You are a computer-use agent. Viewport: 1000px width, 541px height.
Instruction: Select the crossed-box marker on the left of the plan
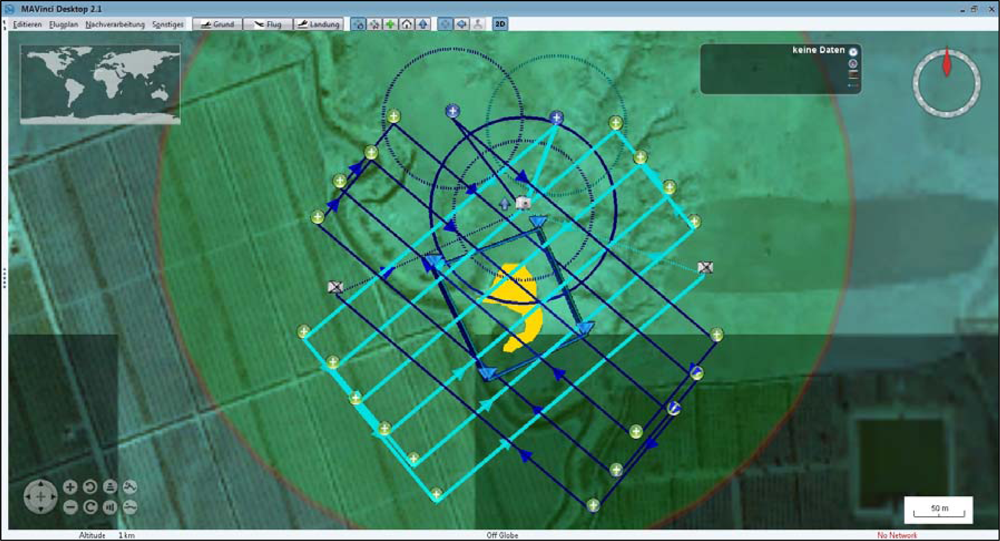coord(335,287)
